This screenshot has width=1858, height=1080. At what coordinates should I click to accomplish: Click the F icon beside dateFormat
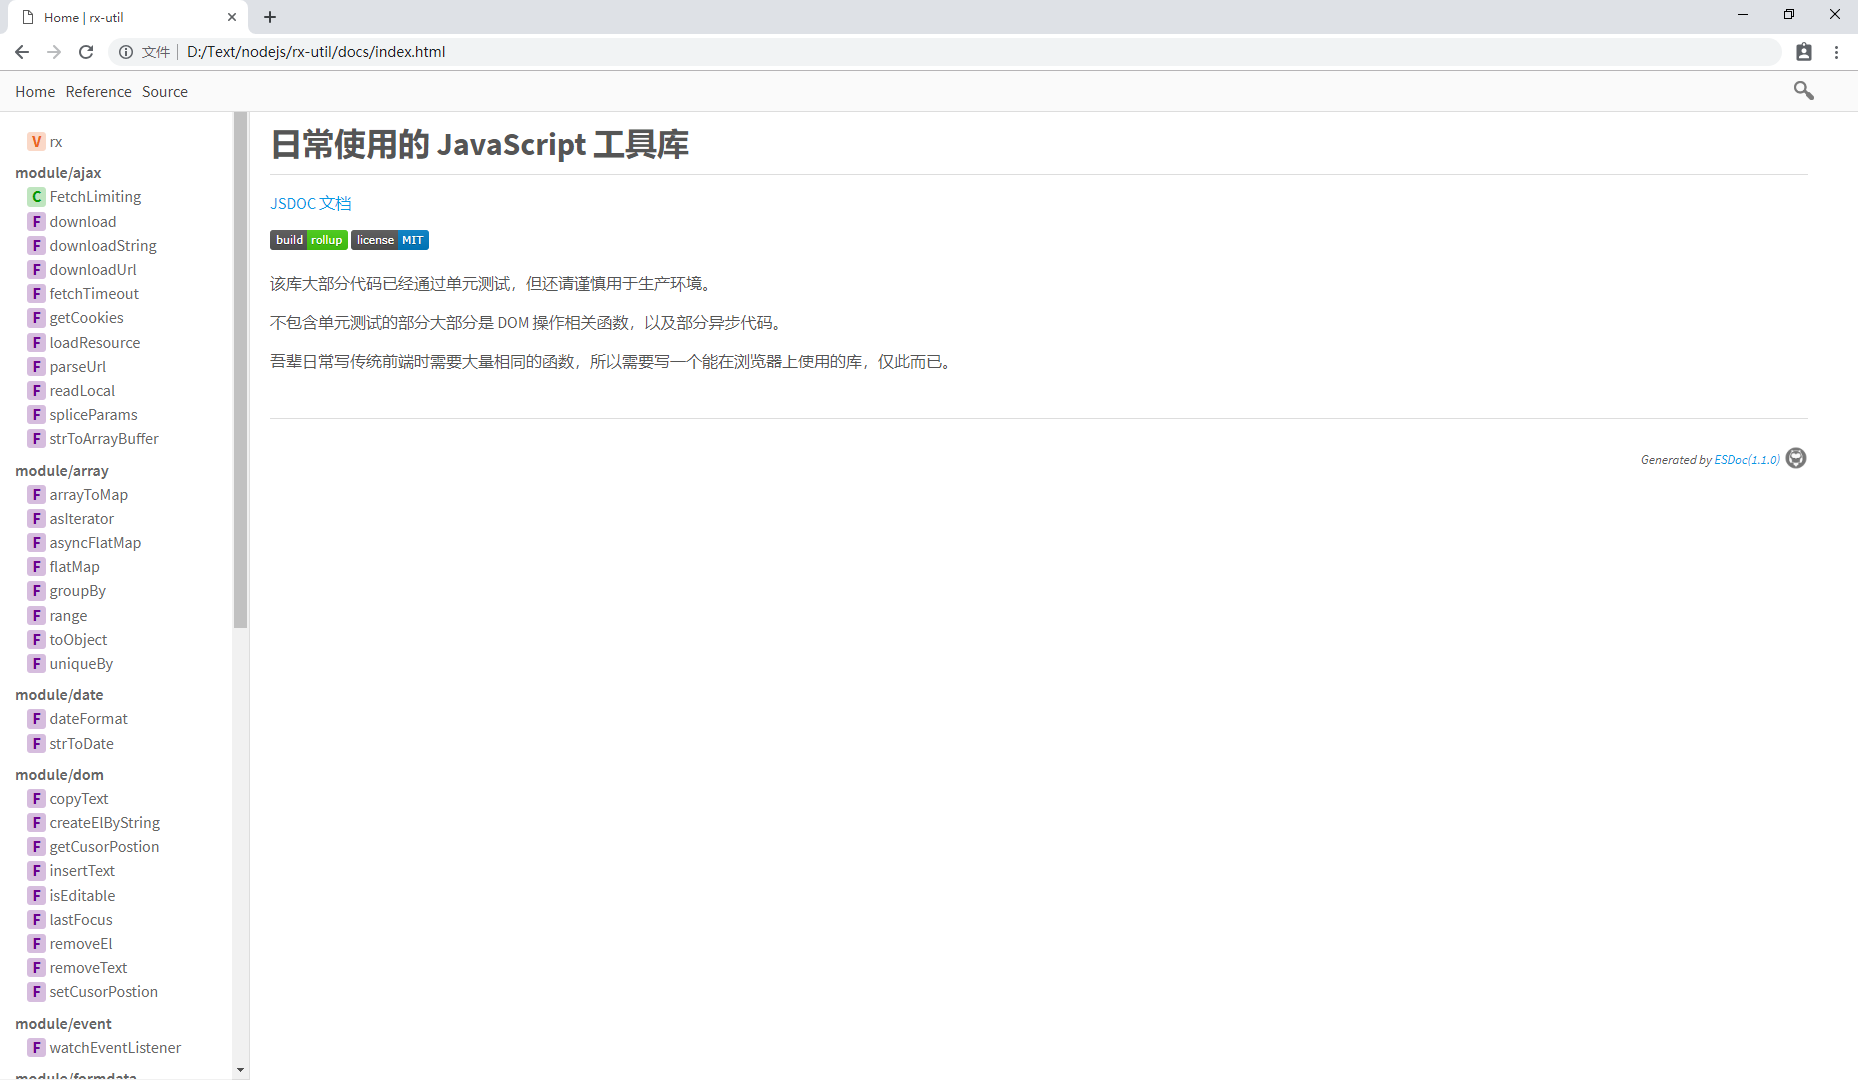(36, 719)
